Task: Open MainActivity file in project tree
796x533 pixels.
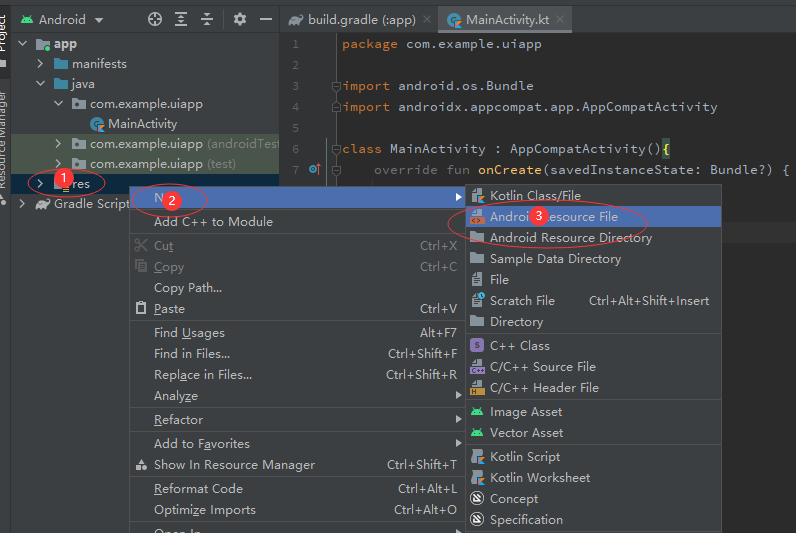Action: point(142,124)
